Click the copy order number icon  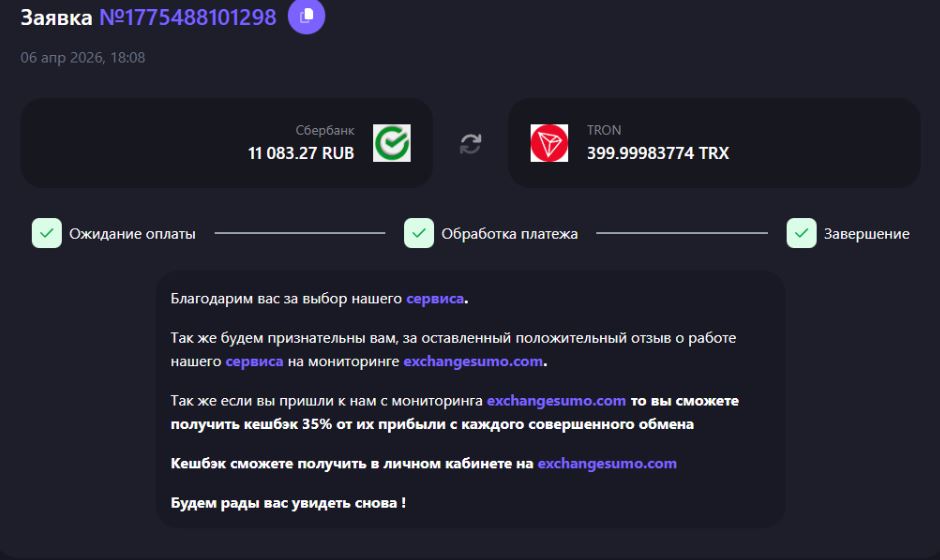pos(306,16)
